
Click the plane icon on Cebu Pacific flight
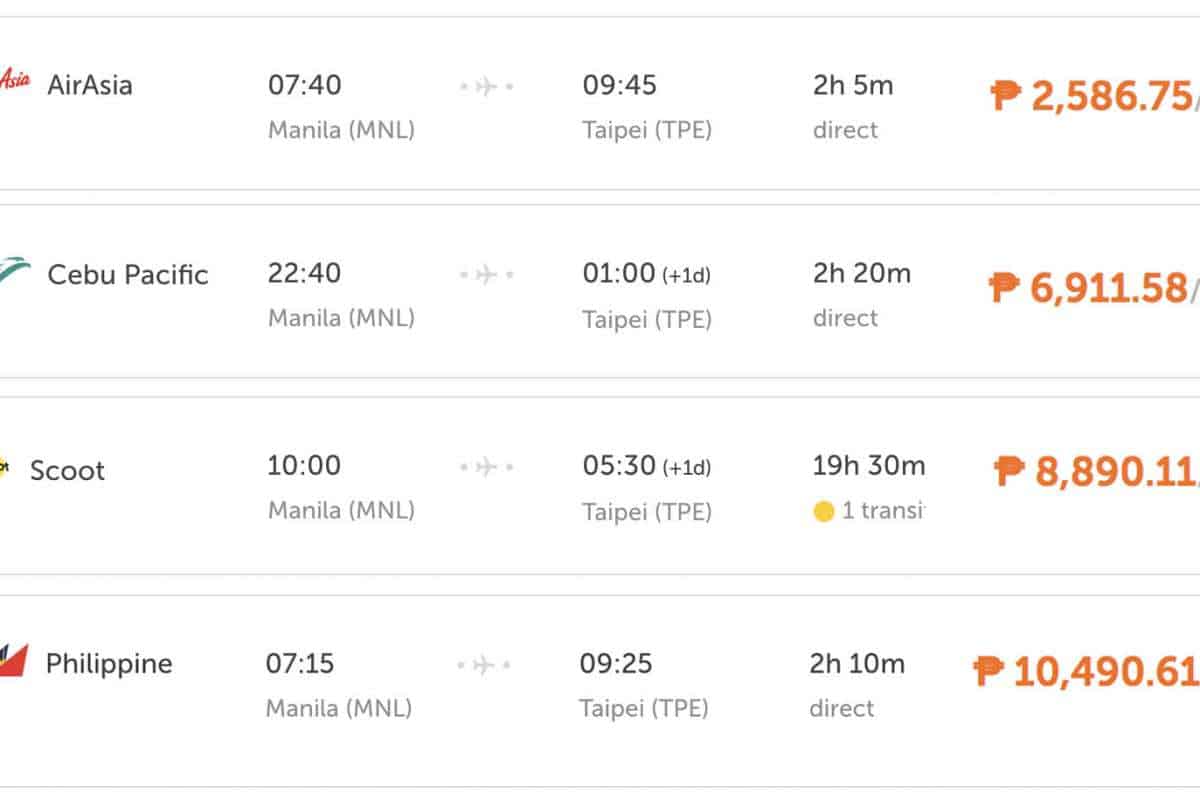487,274
